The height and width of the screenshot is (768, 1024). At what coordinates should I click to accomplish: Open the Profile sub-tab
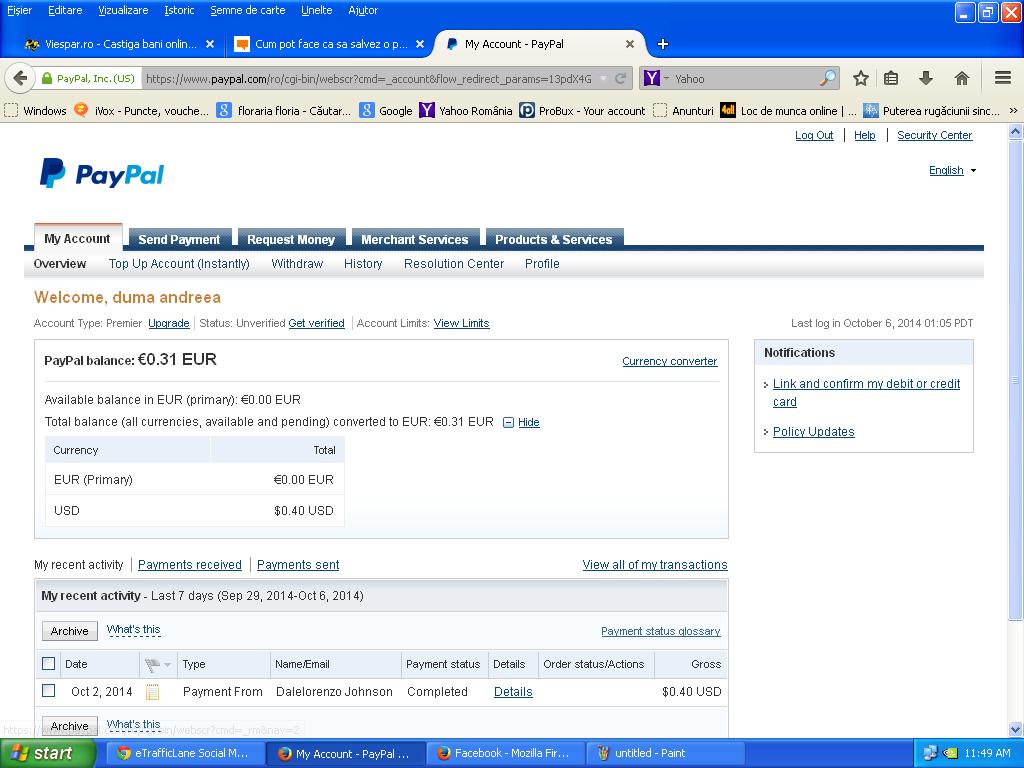click(542, 264)
